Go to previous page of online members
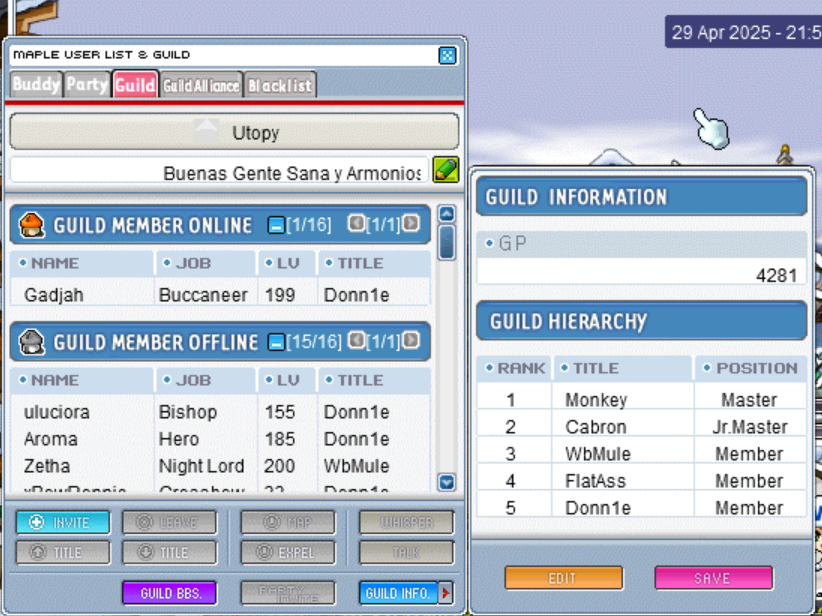The image size is (822, 616). tap(355, 224)
